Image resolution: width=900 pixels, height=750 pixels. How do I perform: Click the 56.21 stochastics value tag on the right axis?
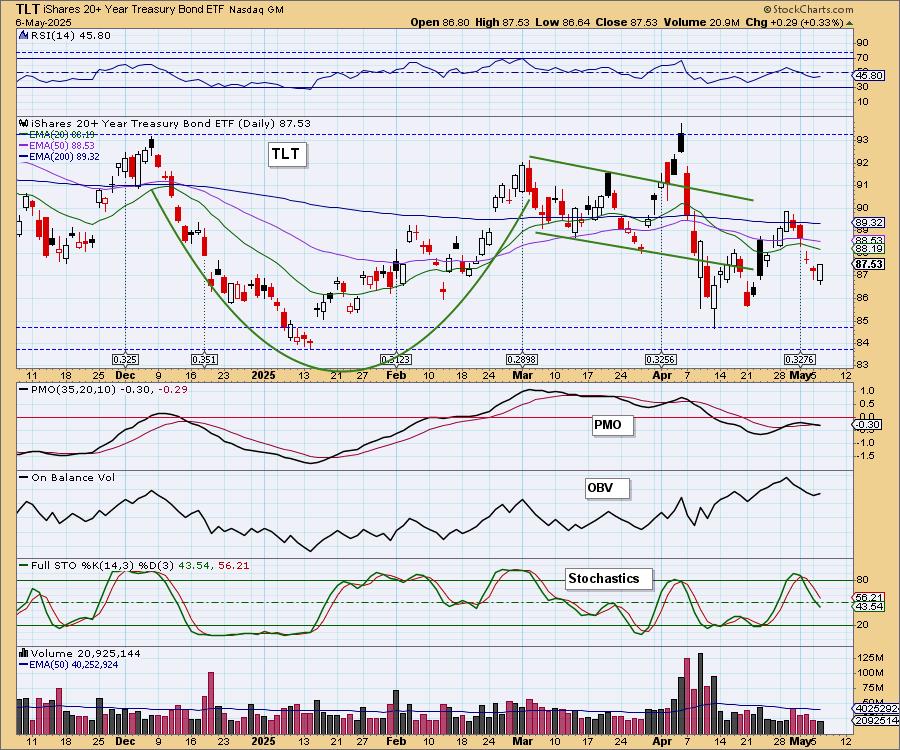click(868, 597)
